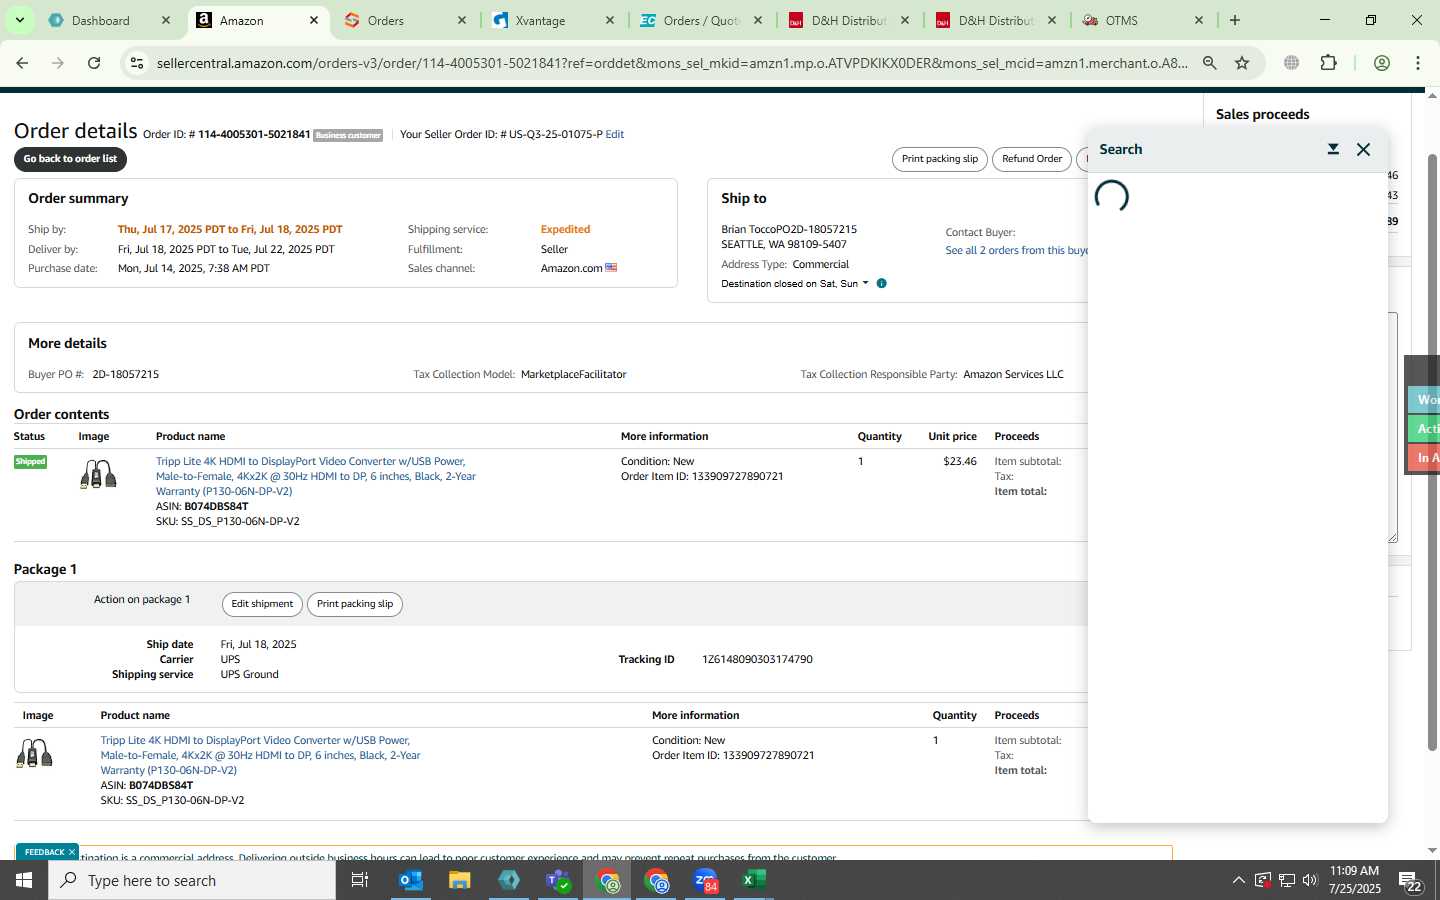
Task: Open the Extensions puzzle icon
Action: [x=1328, y=63]
